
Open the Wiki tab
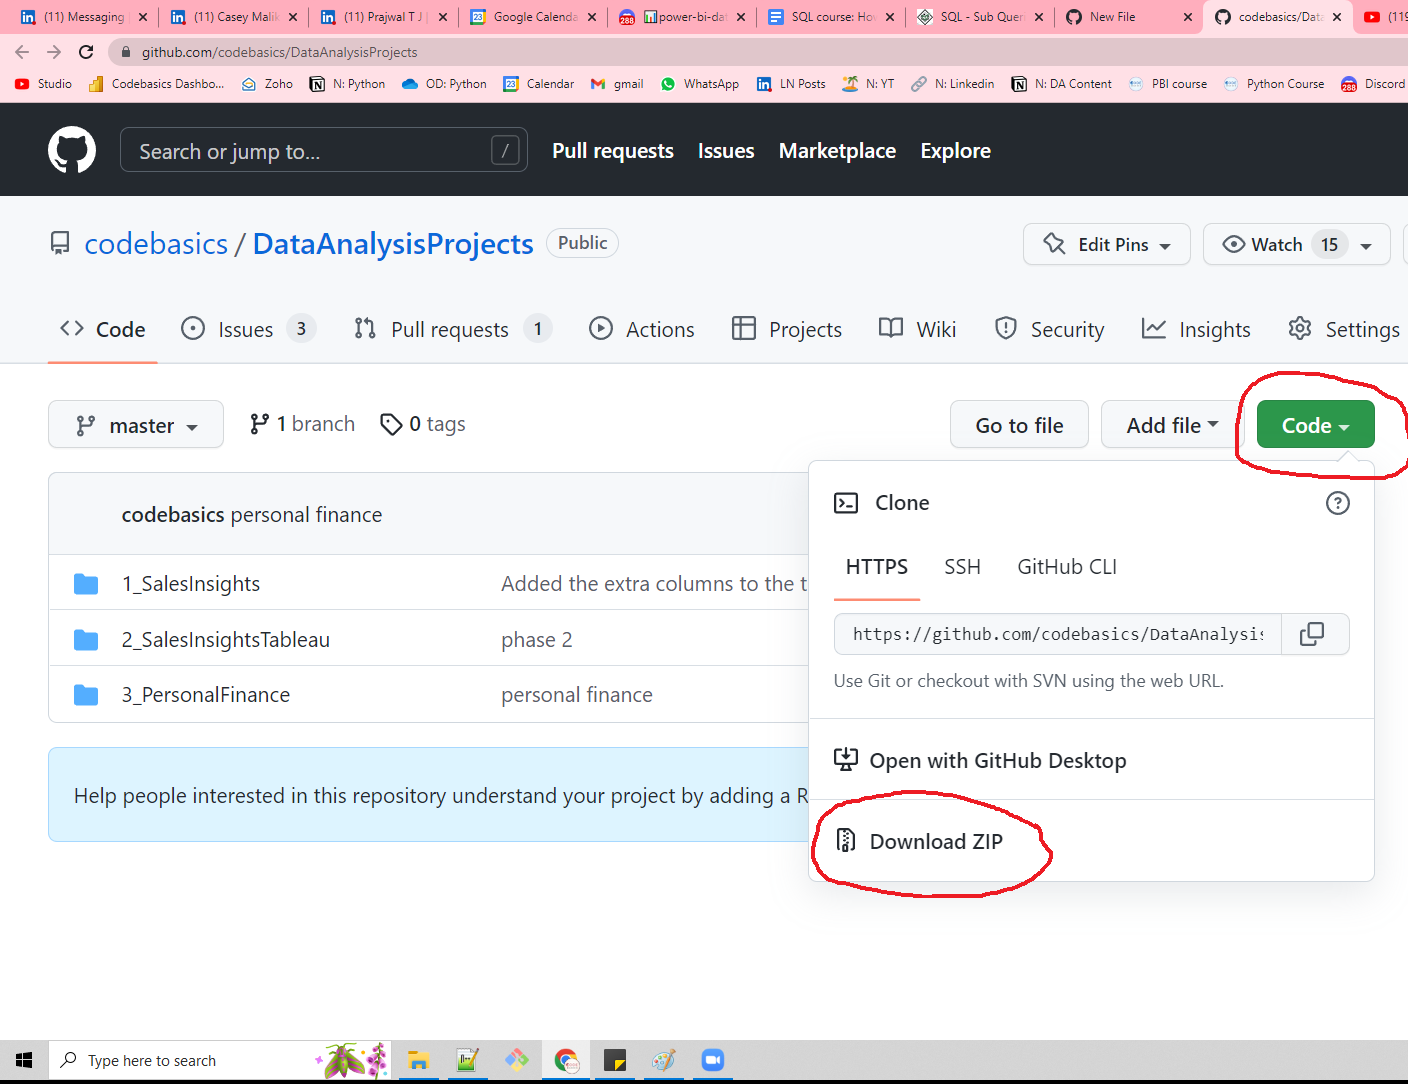click(x=917, y=329)
